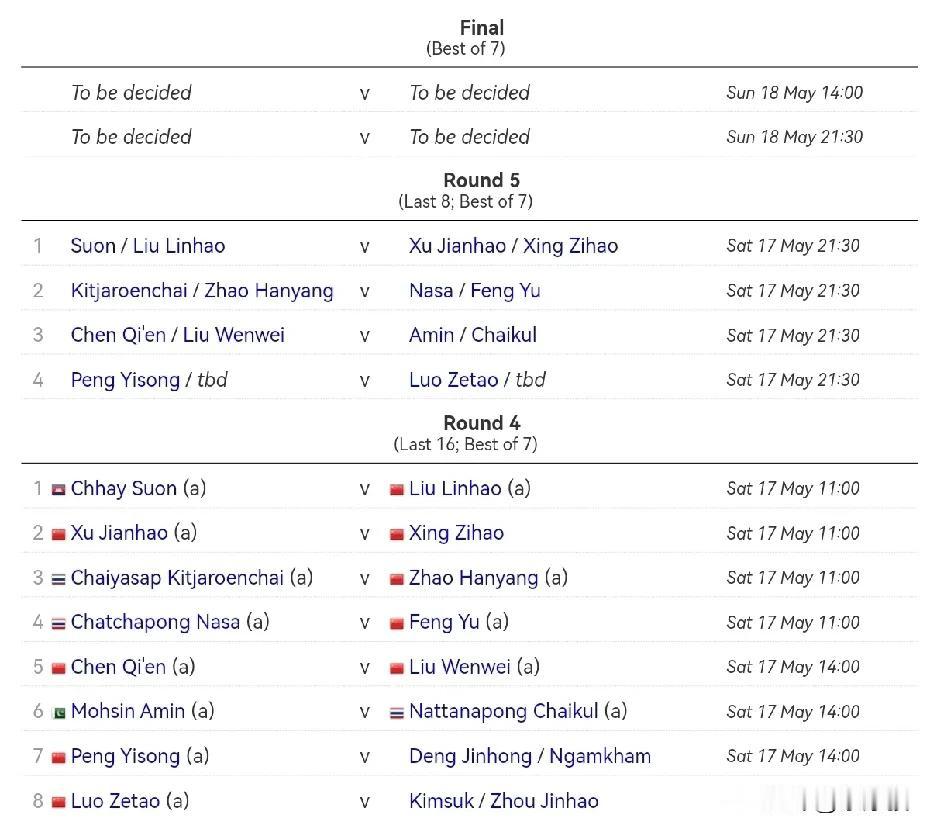Click Kitjaroenchai in Round 5 match 2

[x=129, y=290]
